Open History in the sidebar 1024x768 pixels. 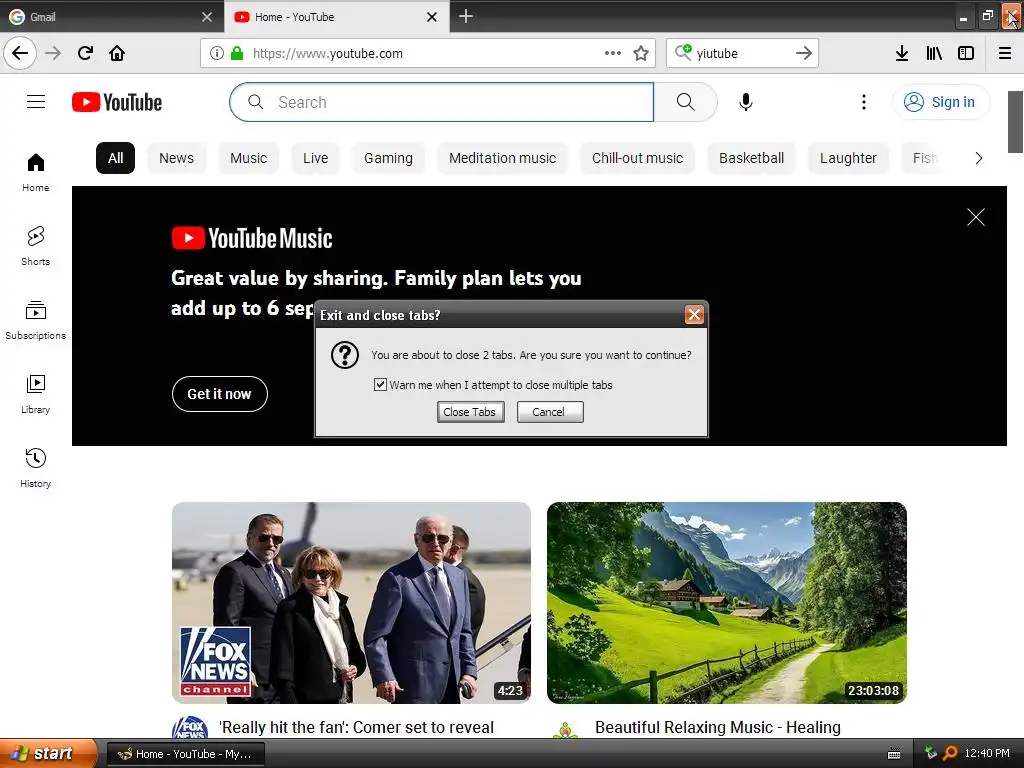(35, 468)
